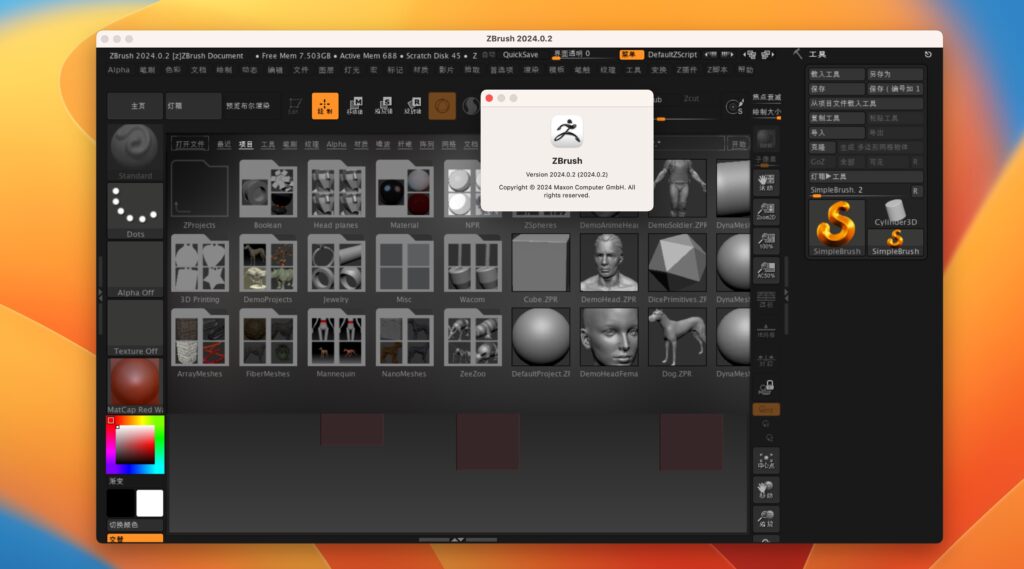Select the Move gizmo button marked M

(355, 106)
